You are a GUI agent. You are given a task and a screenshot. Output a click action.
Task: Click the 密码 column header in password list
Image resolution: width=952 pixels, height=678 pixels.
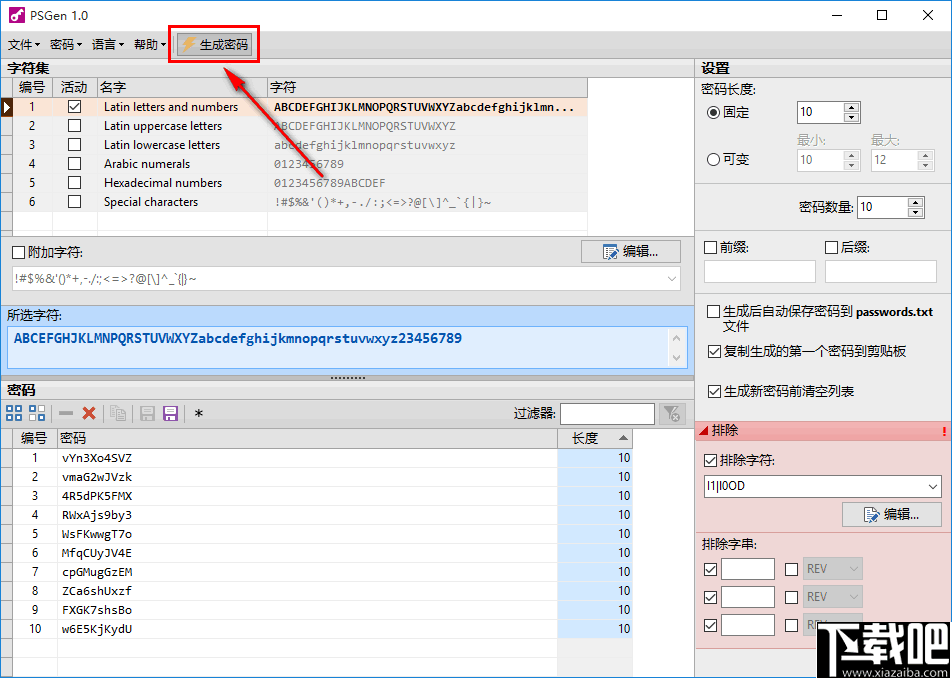(307, 438)
